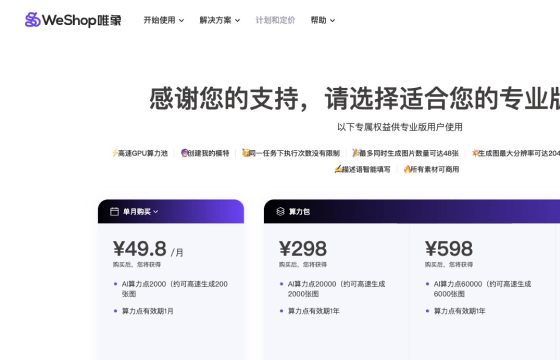
Task: Click the 同一任务下执行次数没有限制 text
Action: coord(295,153)
